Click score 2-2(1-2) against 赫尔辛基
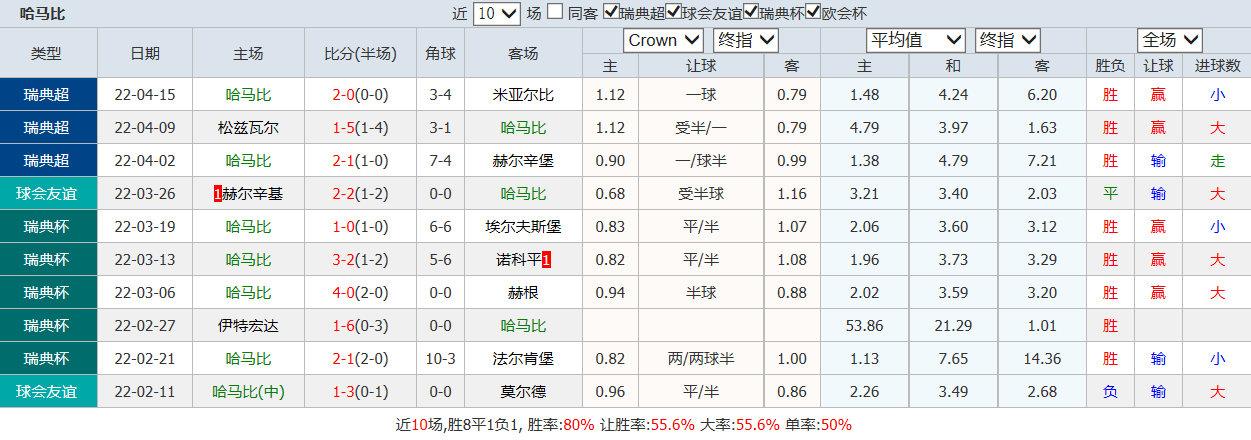The image size is (1251, 440). [x=360, y=194]
